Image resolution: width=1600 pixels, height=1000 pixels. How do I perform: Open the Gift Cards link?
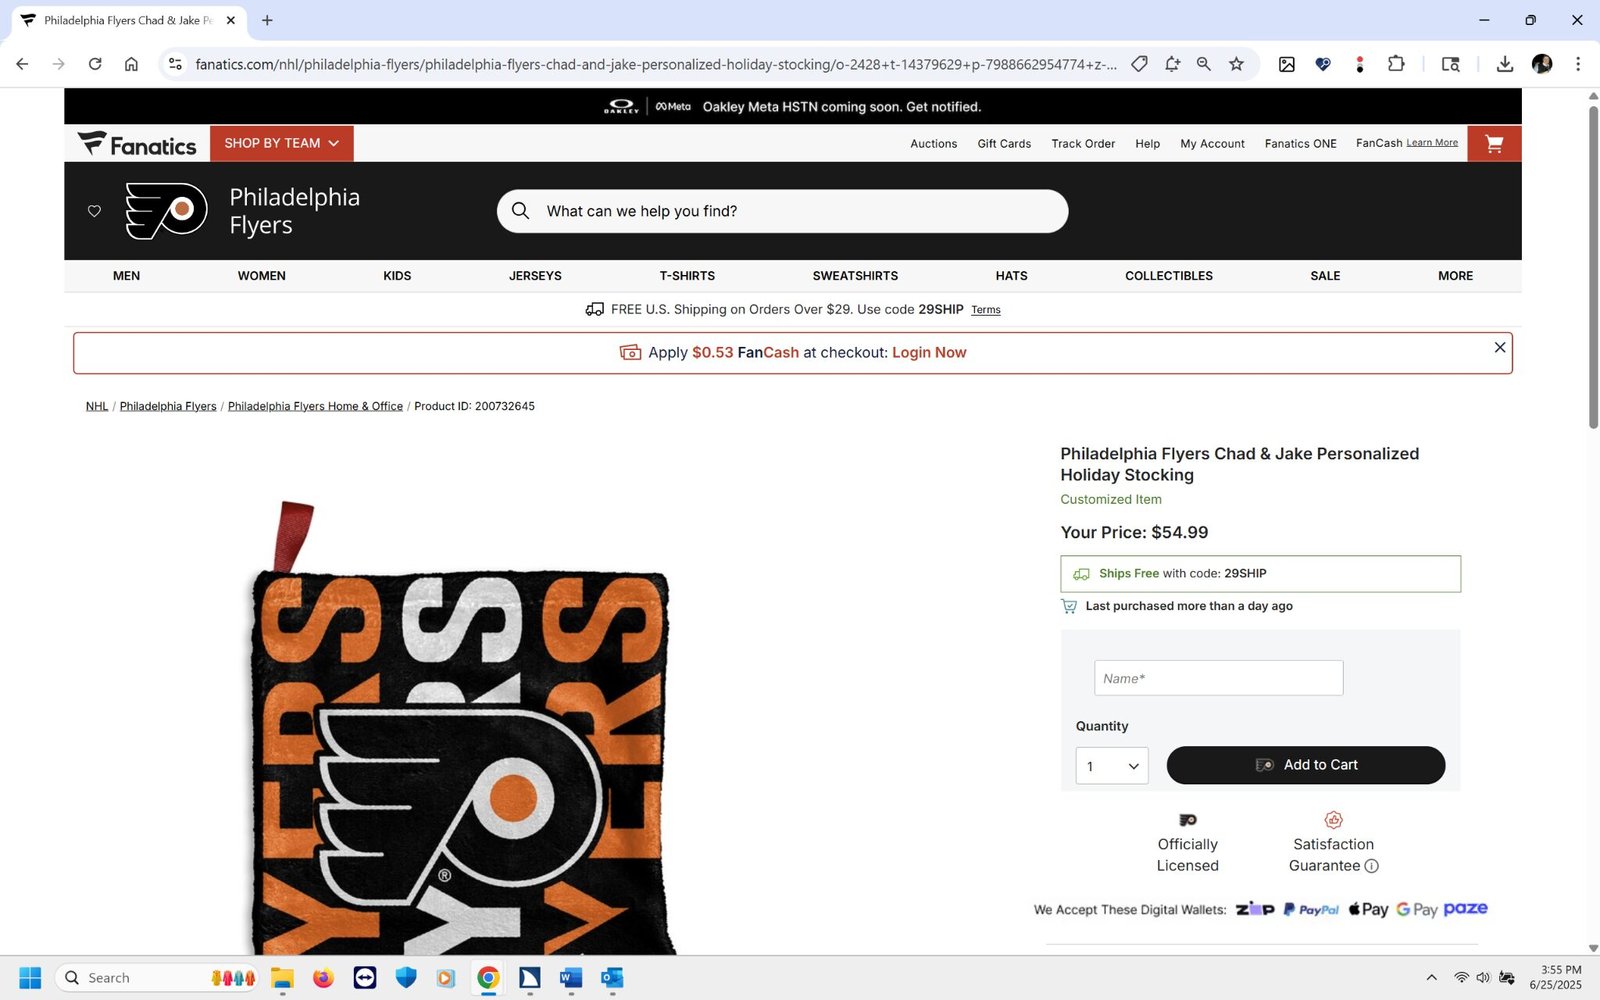(x=1004, y=144)
